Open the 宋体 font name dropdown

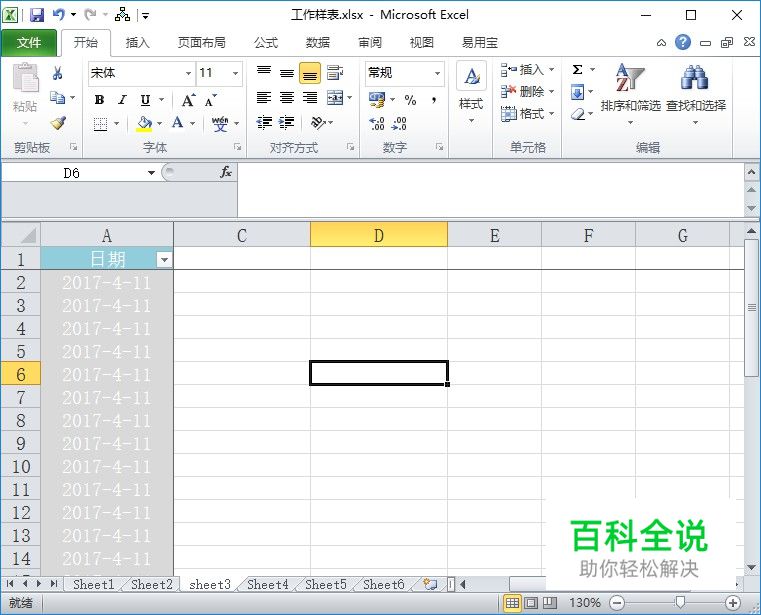click(x=188, y=73)
